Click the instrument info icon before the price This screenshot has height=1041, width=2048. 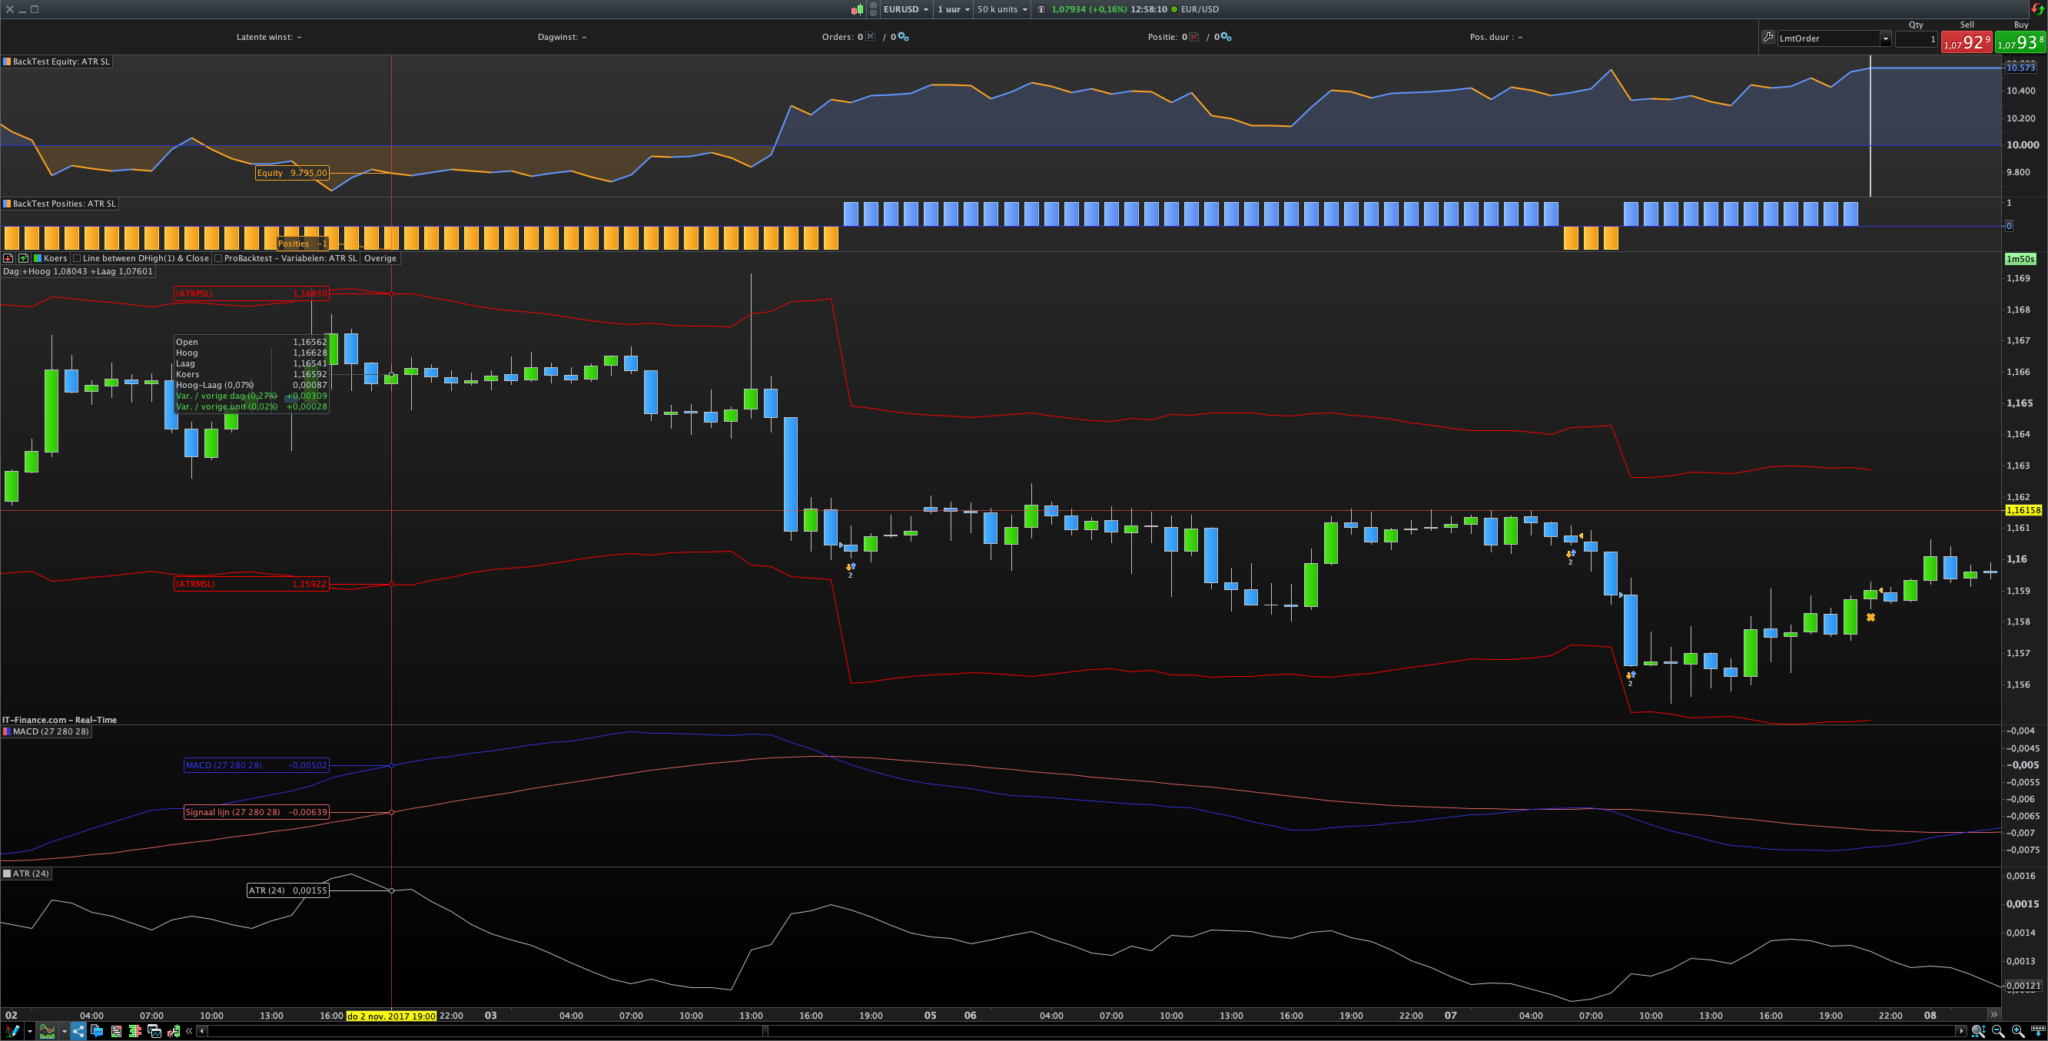click(1041, 9)
